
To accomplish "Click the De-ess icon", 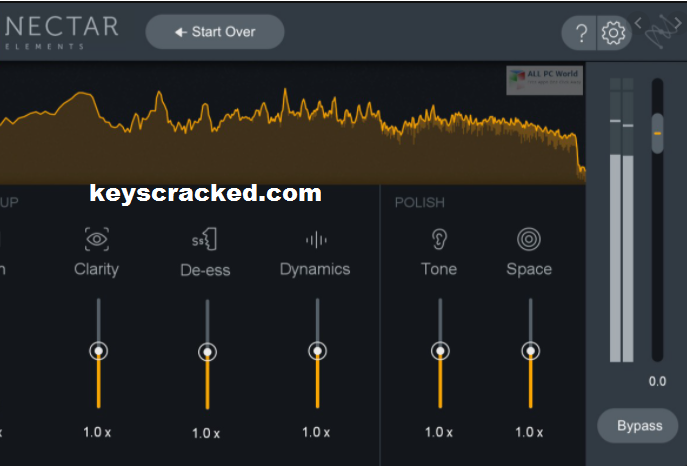I will [205, 239].
